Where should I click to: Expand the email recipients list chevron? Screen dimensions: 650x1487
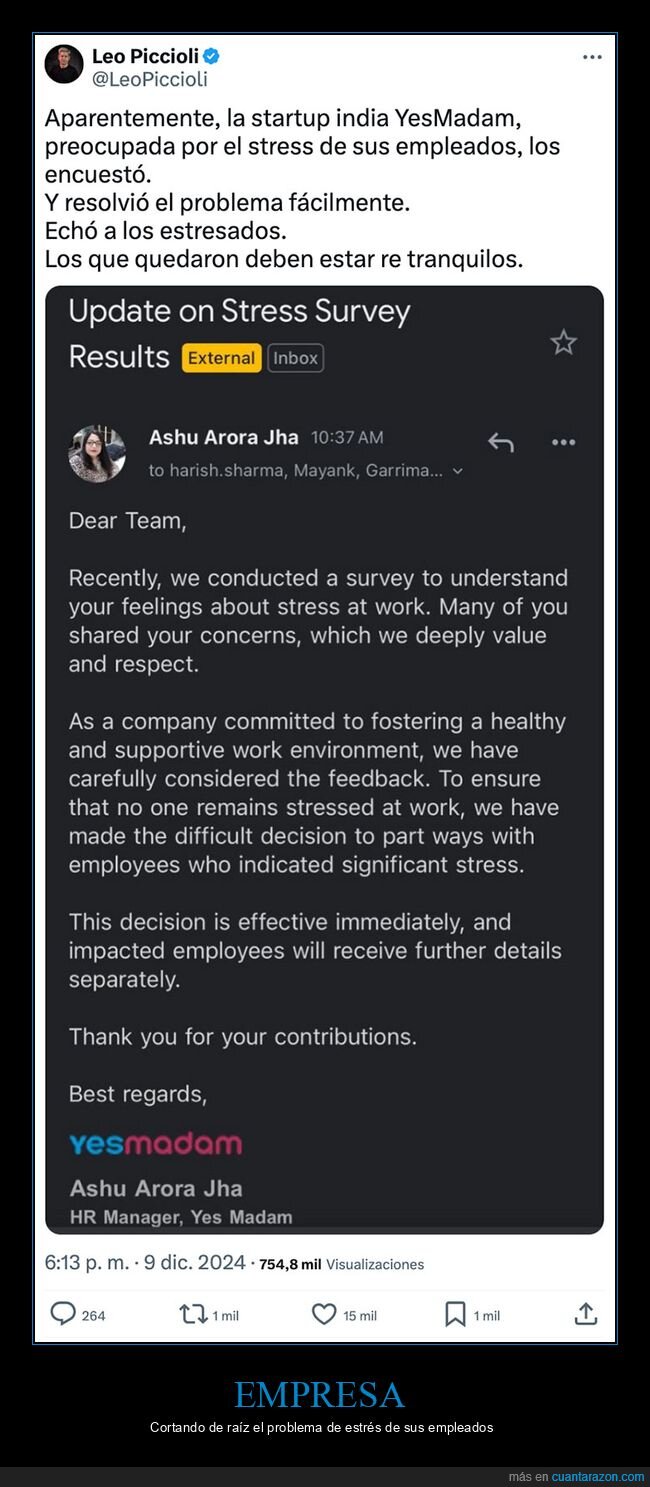click(458, 471)
